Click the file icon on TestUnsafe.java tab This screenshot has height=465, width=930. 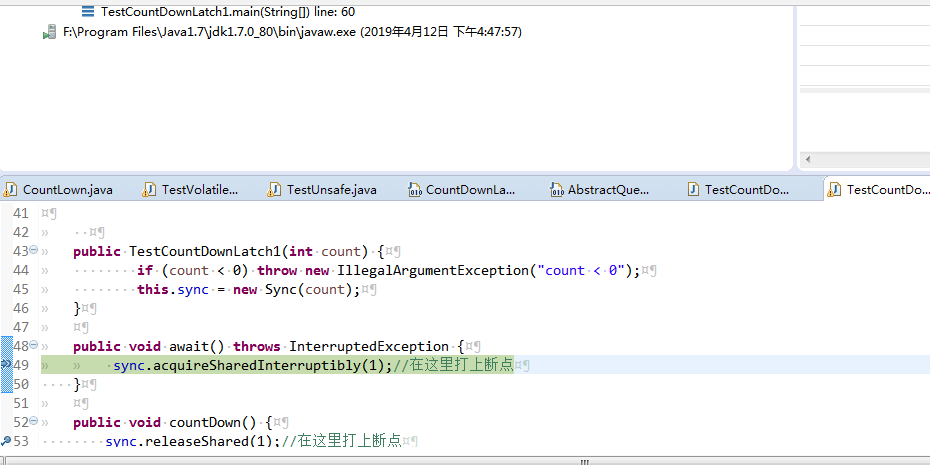tap(275, 190)
